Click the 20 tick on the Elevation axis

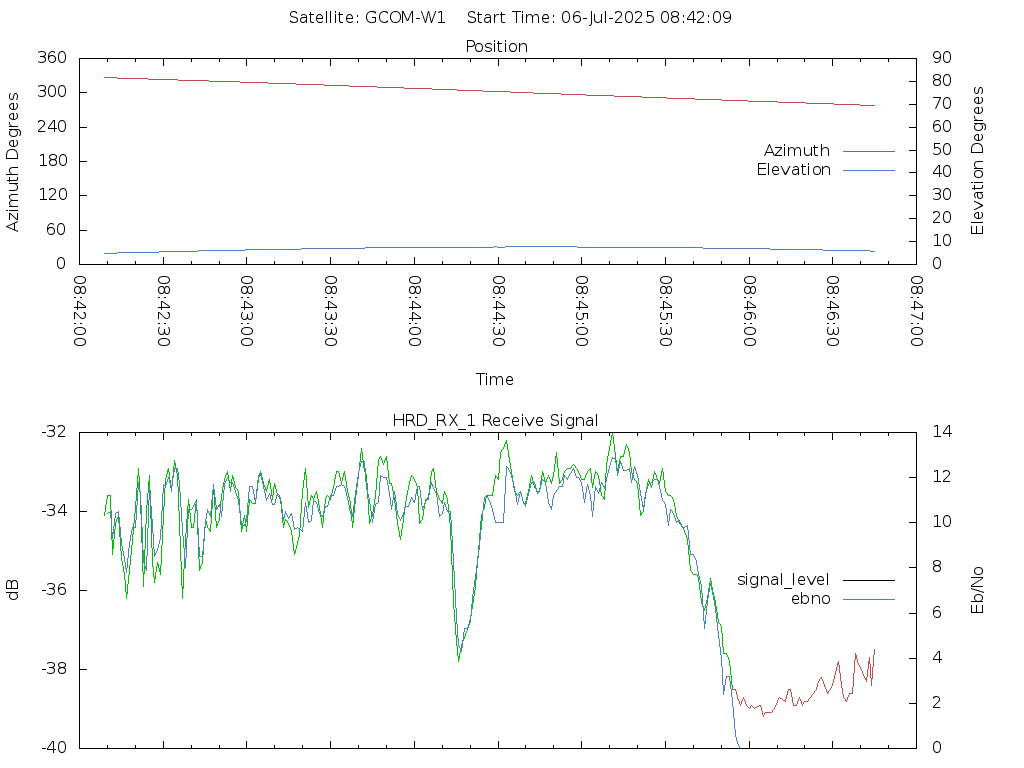click(x=942, y=218)
